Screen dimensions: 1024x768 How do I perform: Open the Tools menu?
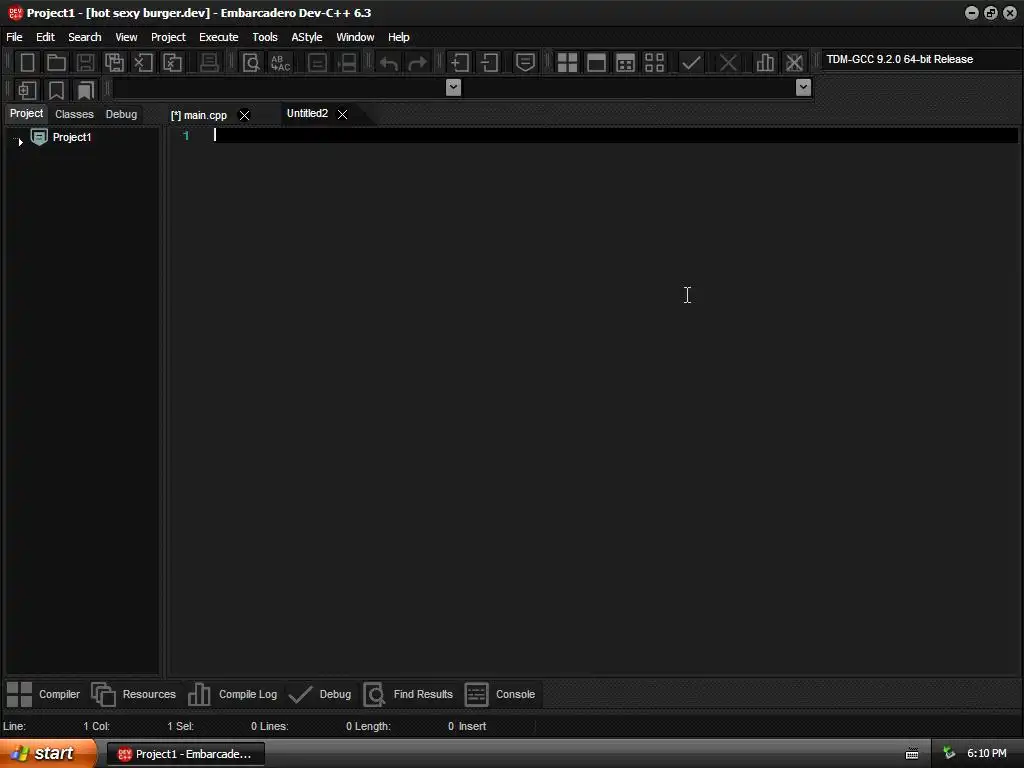click(x=264, y=37)
